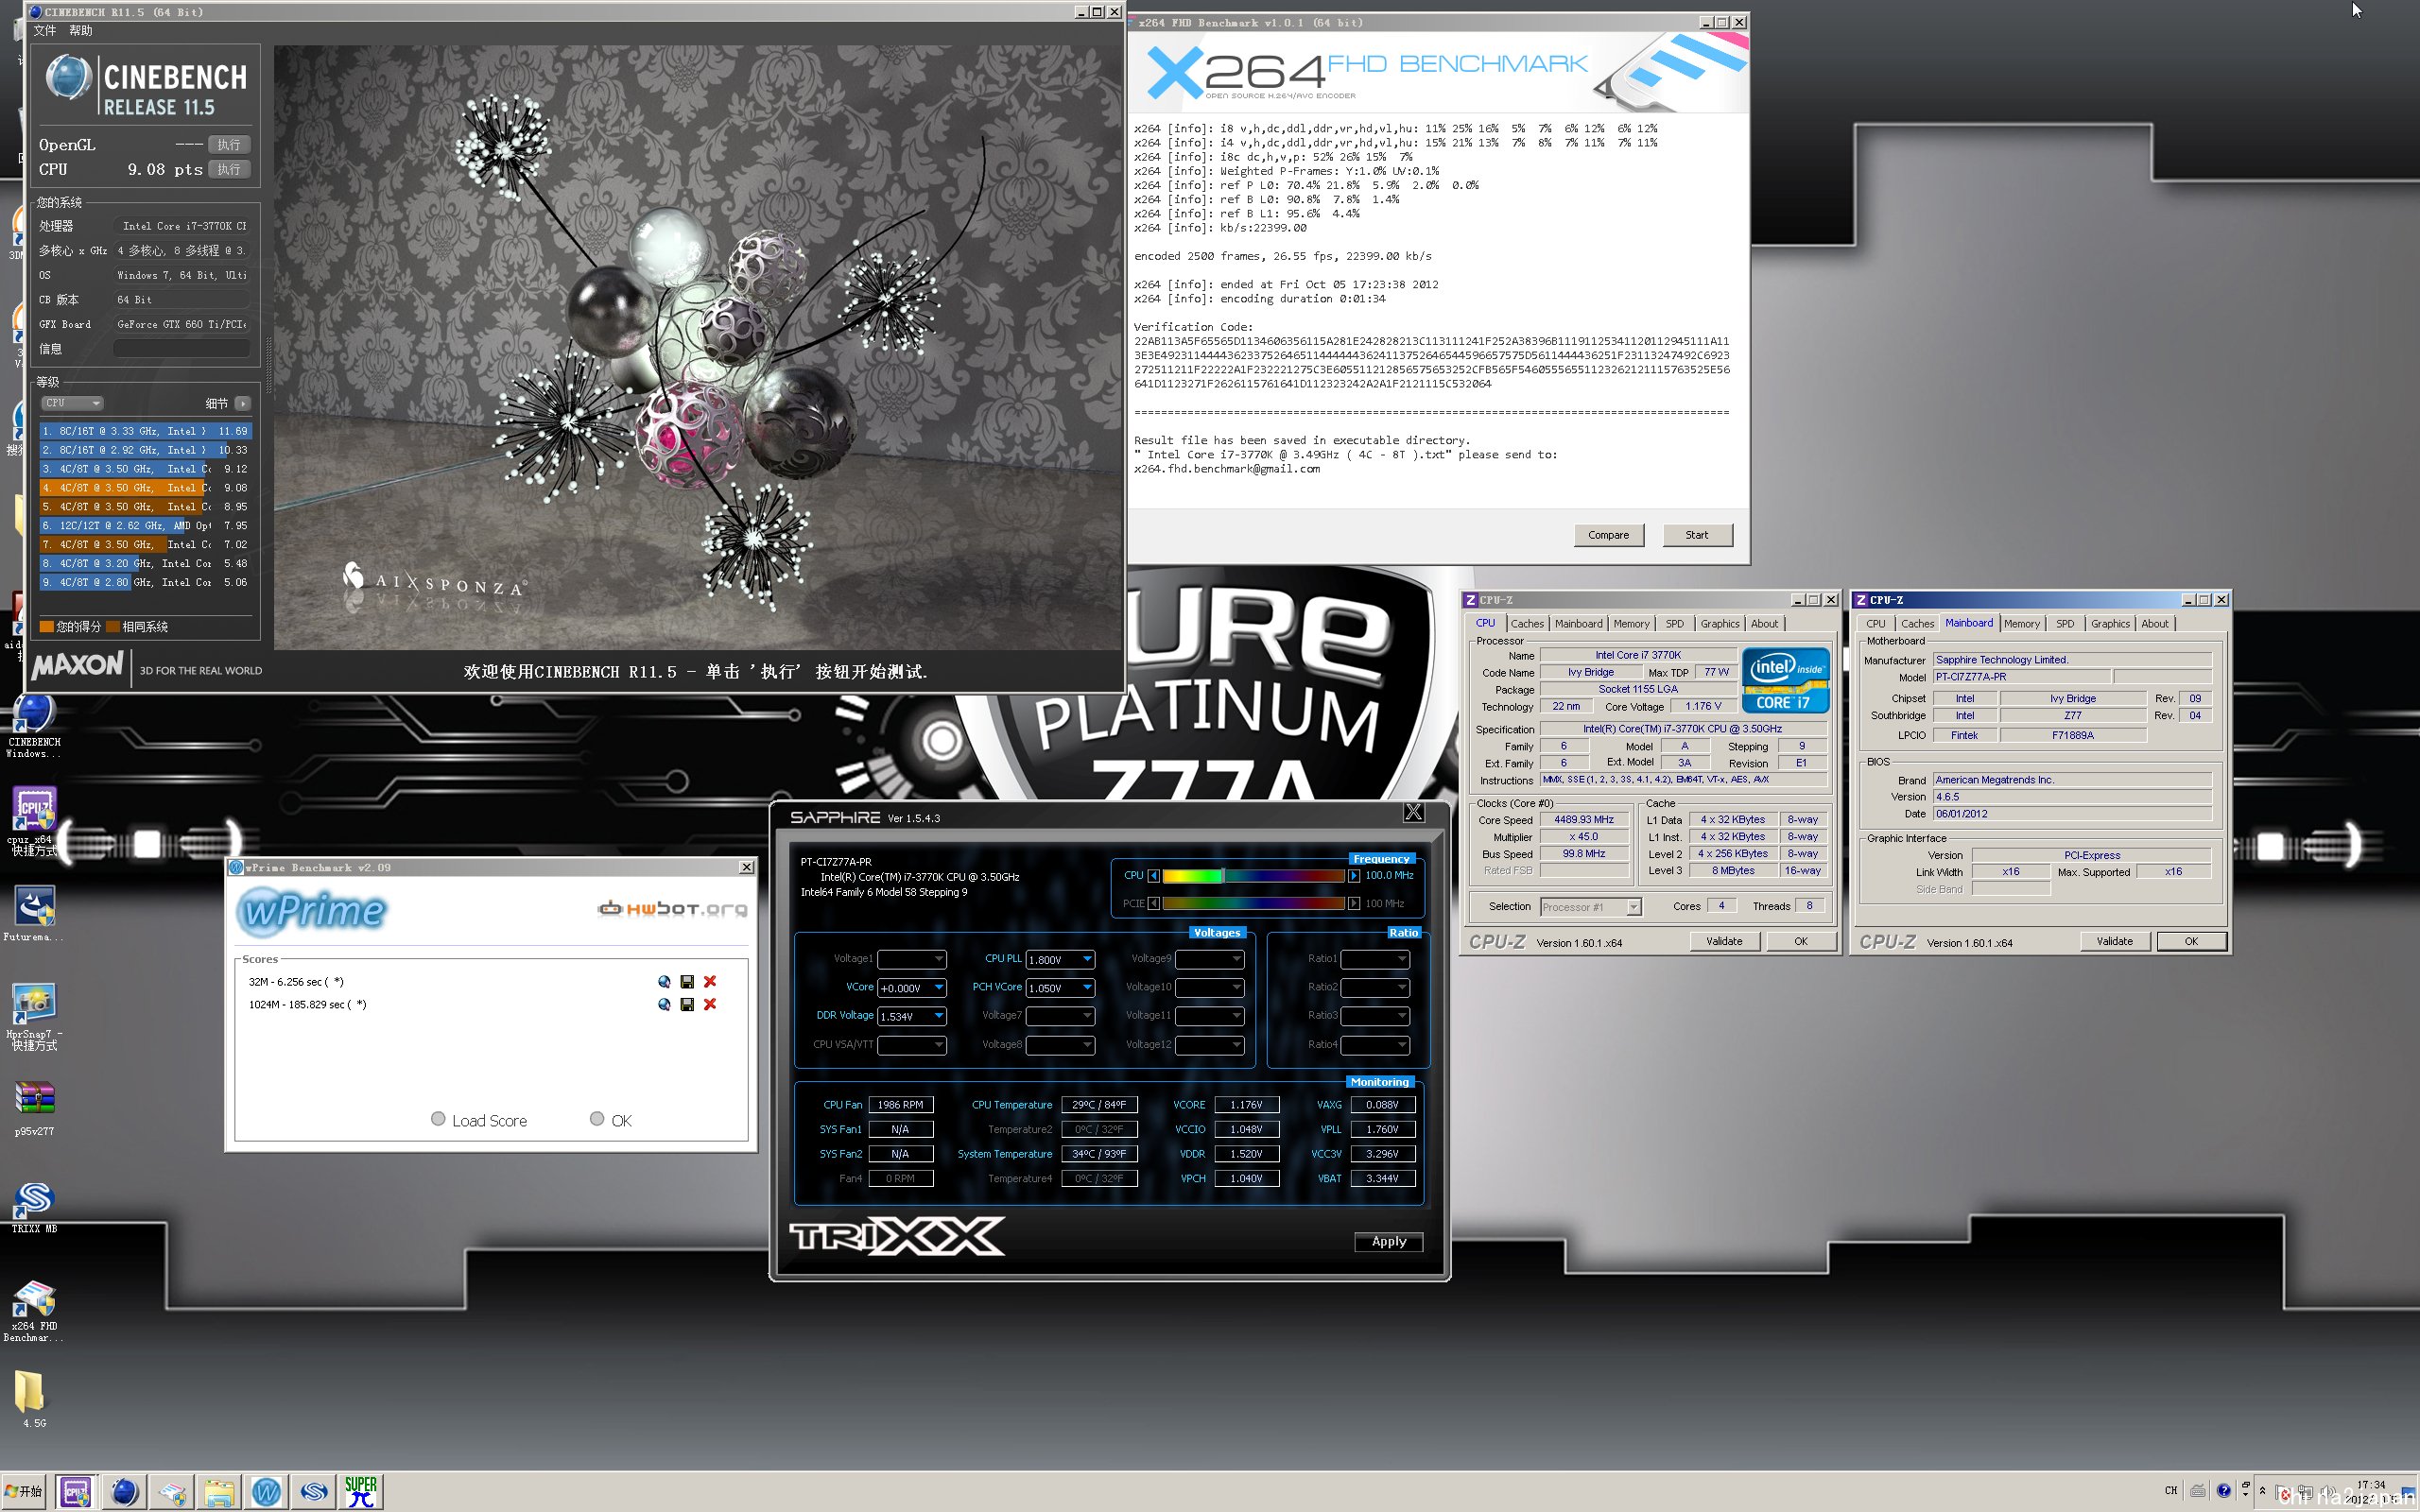Switch to the SPD tab in right CPU-Z

tap(2065, 623)
